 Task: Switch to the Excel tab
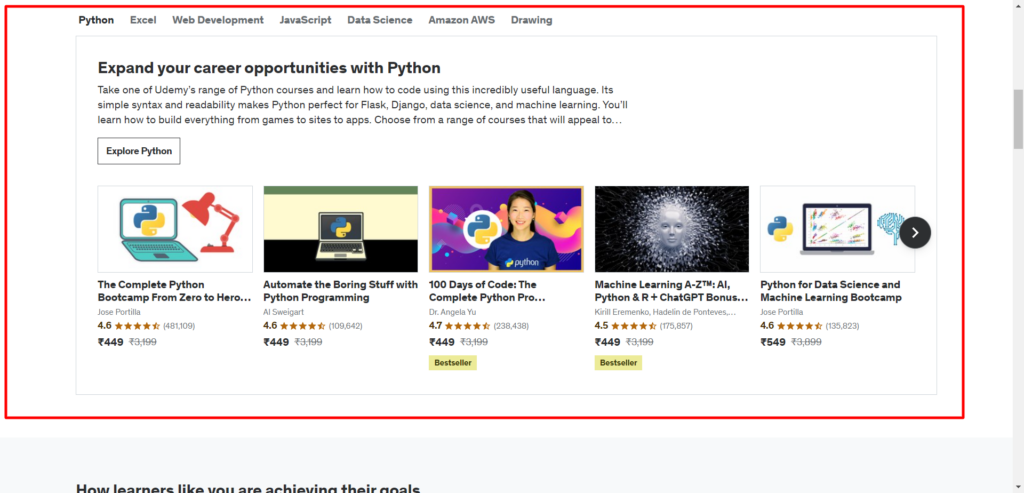(x=143, y=20)
